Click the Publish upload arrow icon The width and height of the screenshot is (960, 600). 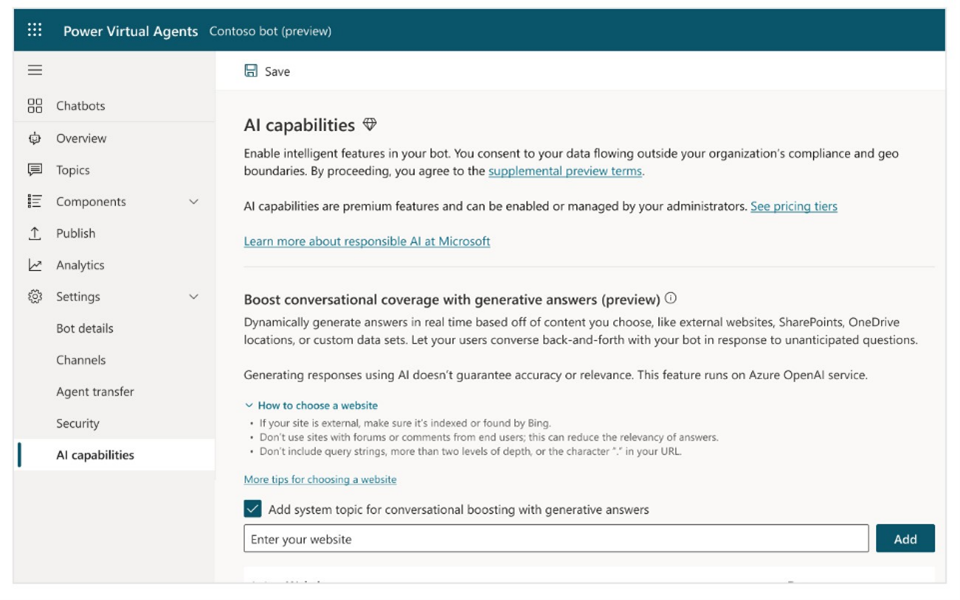35,233
